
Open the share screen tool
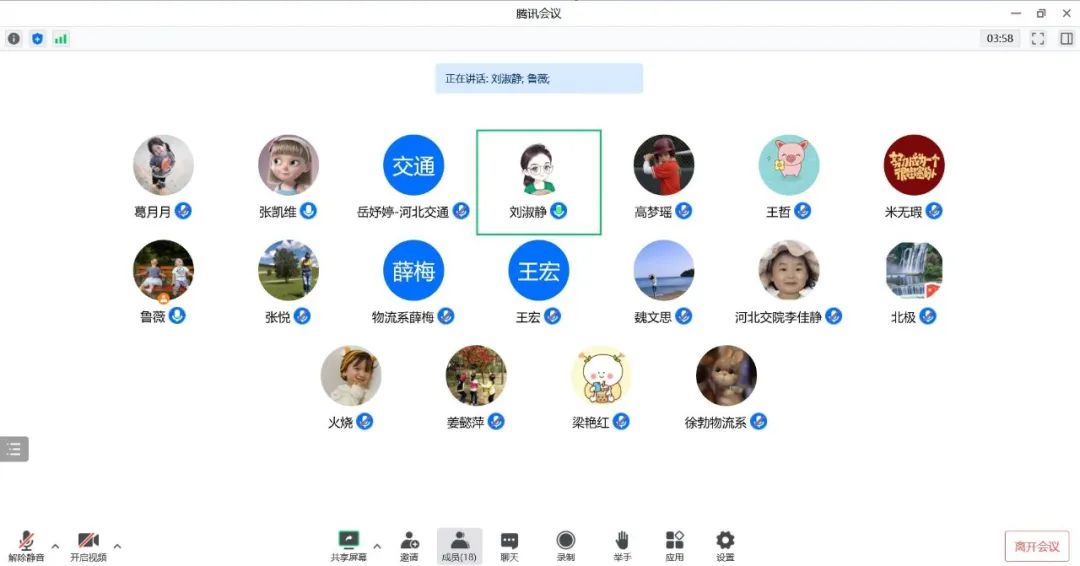(x=349, y=546)
